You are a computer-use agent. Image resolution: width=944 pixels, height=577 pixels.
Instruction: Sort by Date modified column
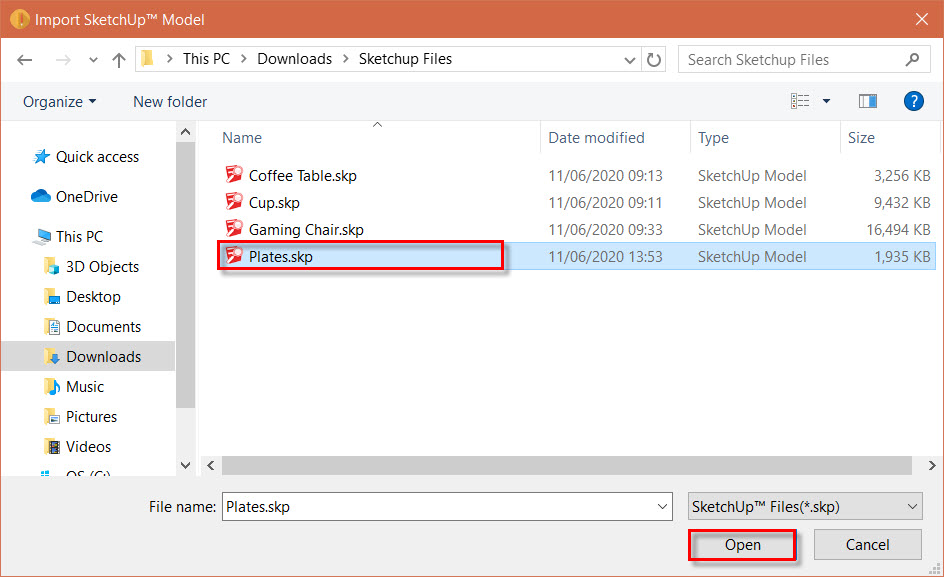[x=596, y=138]
